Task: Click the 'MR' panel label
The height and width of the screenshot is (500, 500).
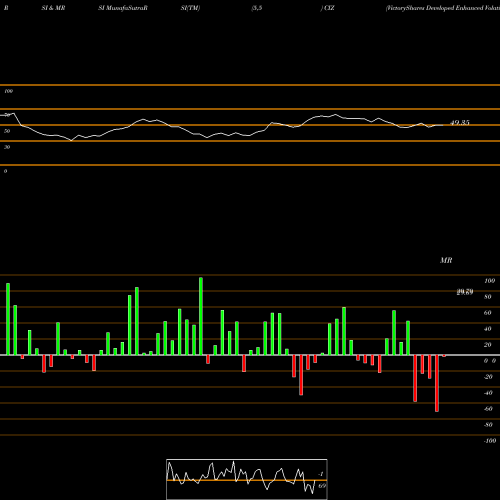Action: (446, 260)
